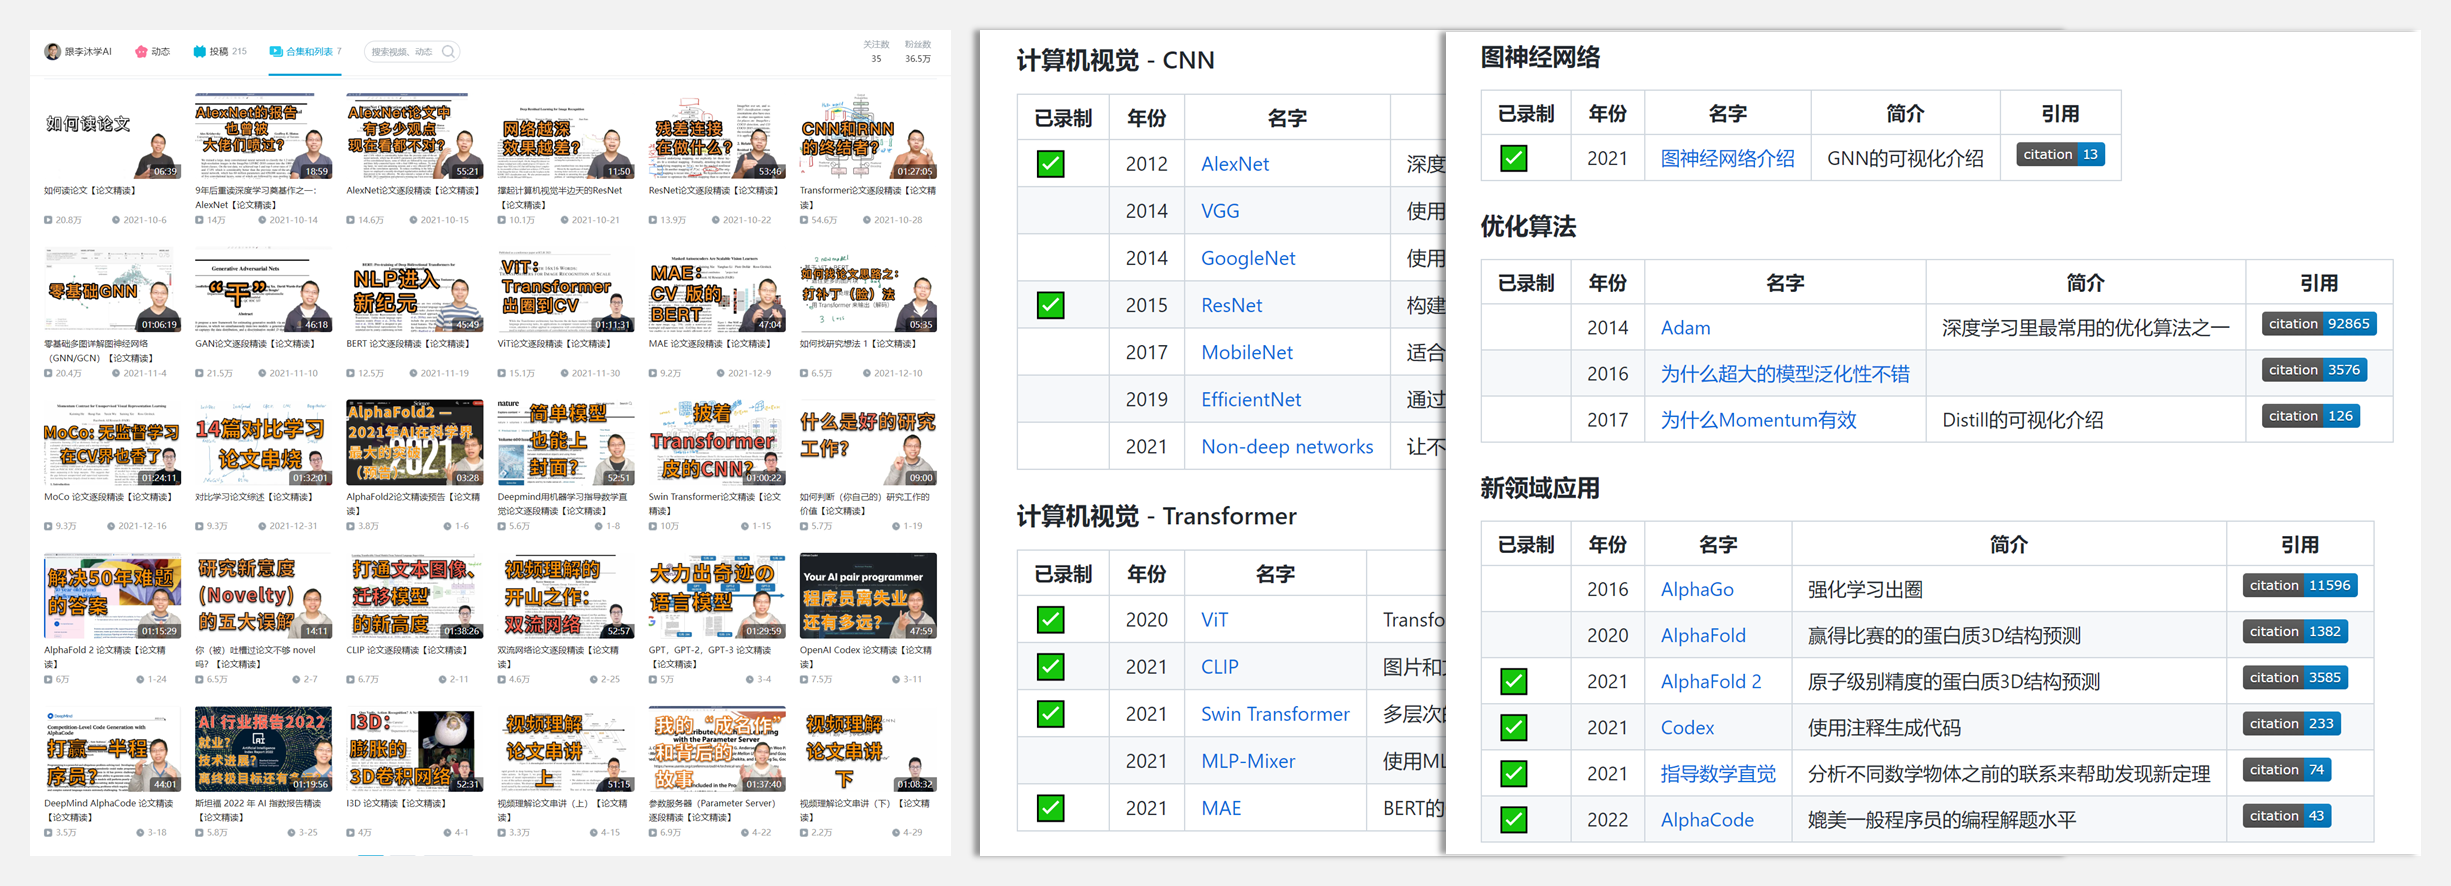2451x886 pixels.
Task: Toggle the ViT recorded checkbox
Action: pos(1050,619)
